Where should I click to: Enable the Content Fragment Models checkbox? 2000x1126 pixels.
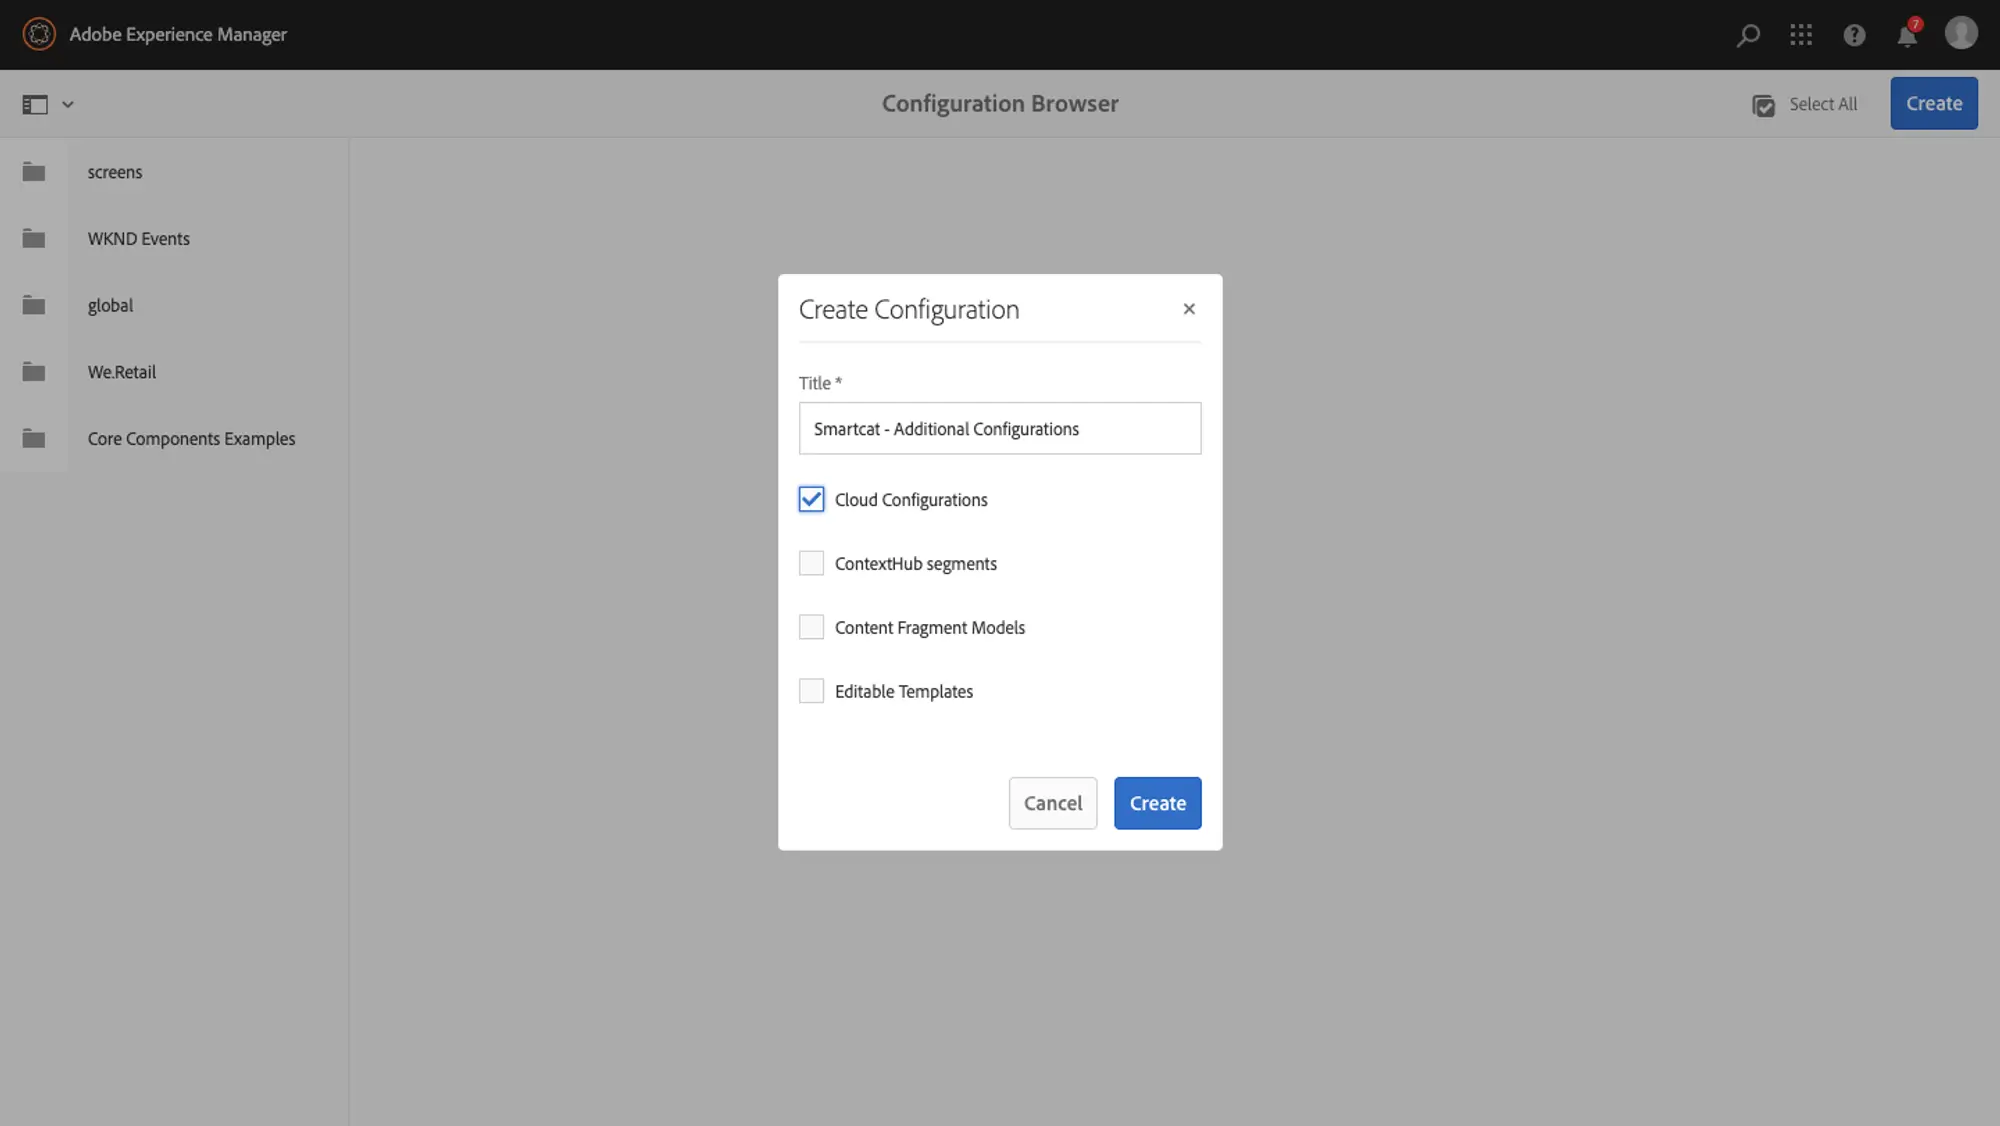(811, 627)
